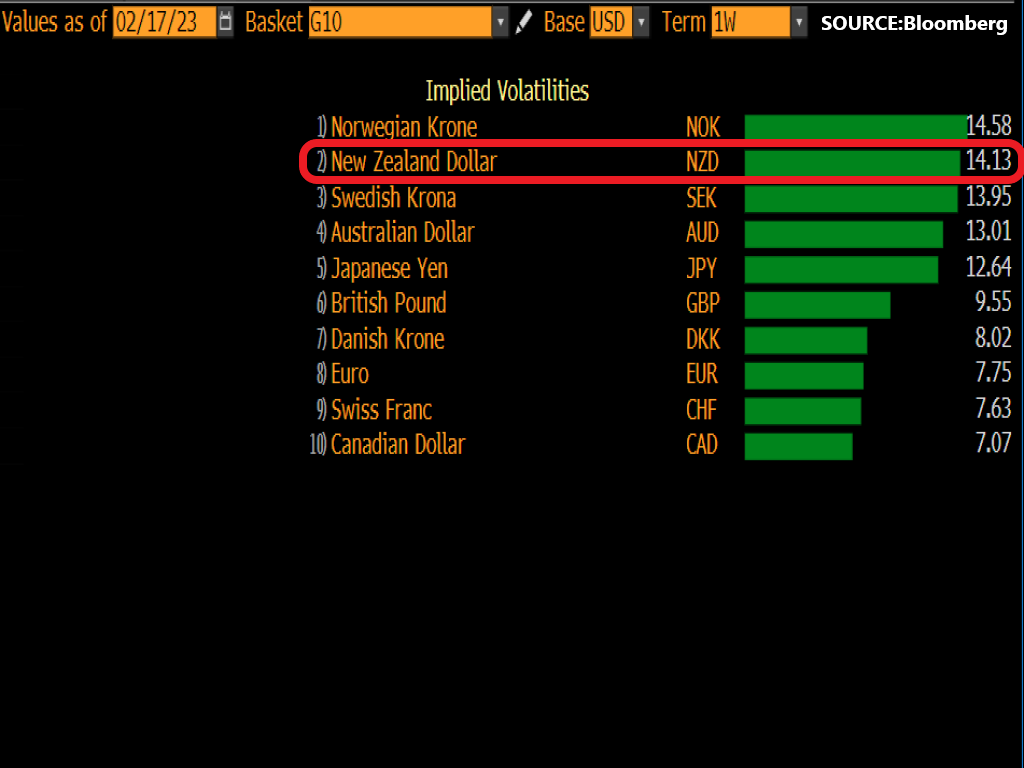Open the Australian Dollar entry

[x=402, y=233]
